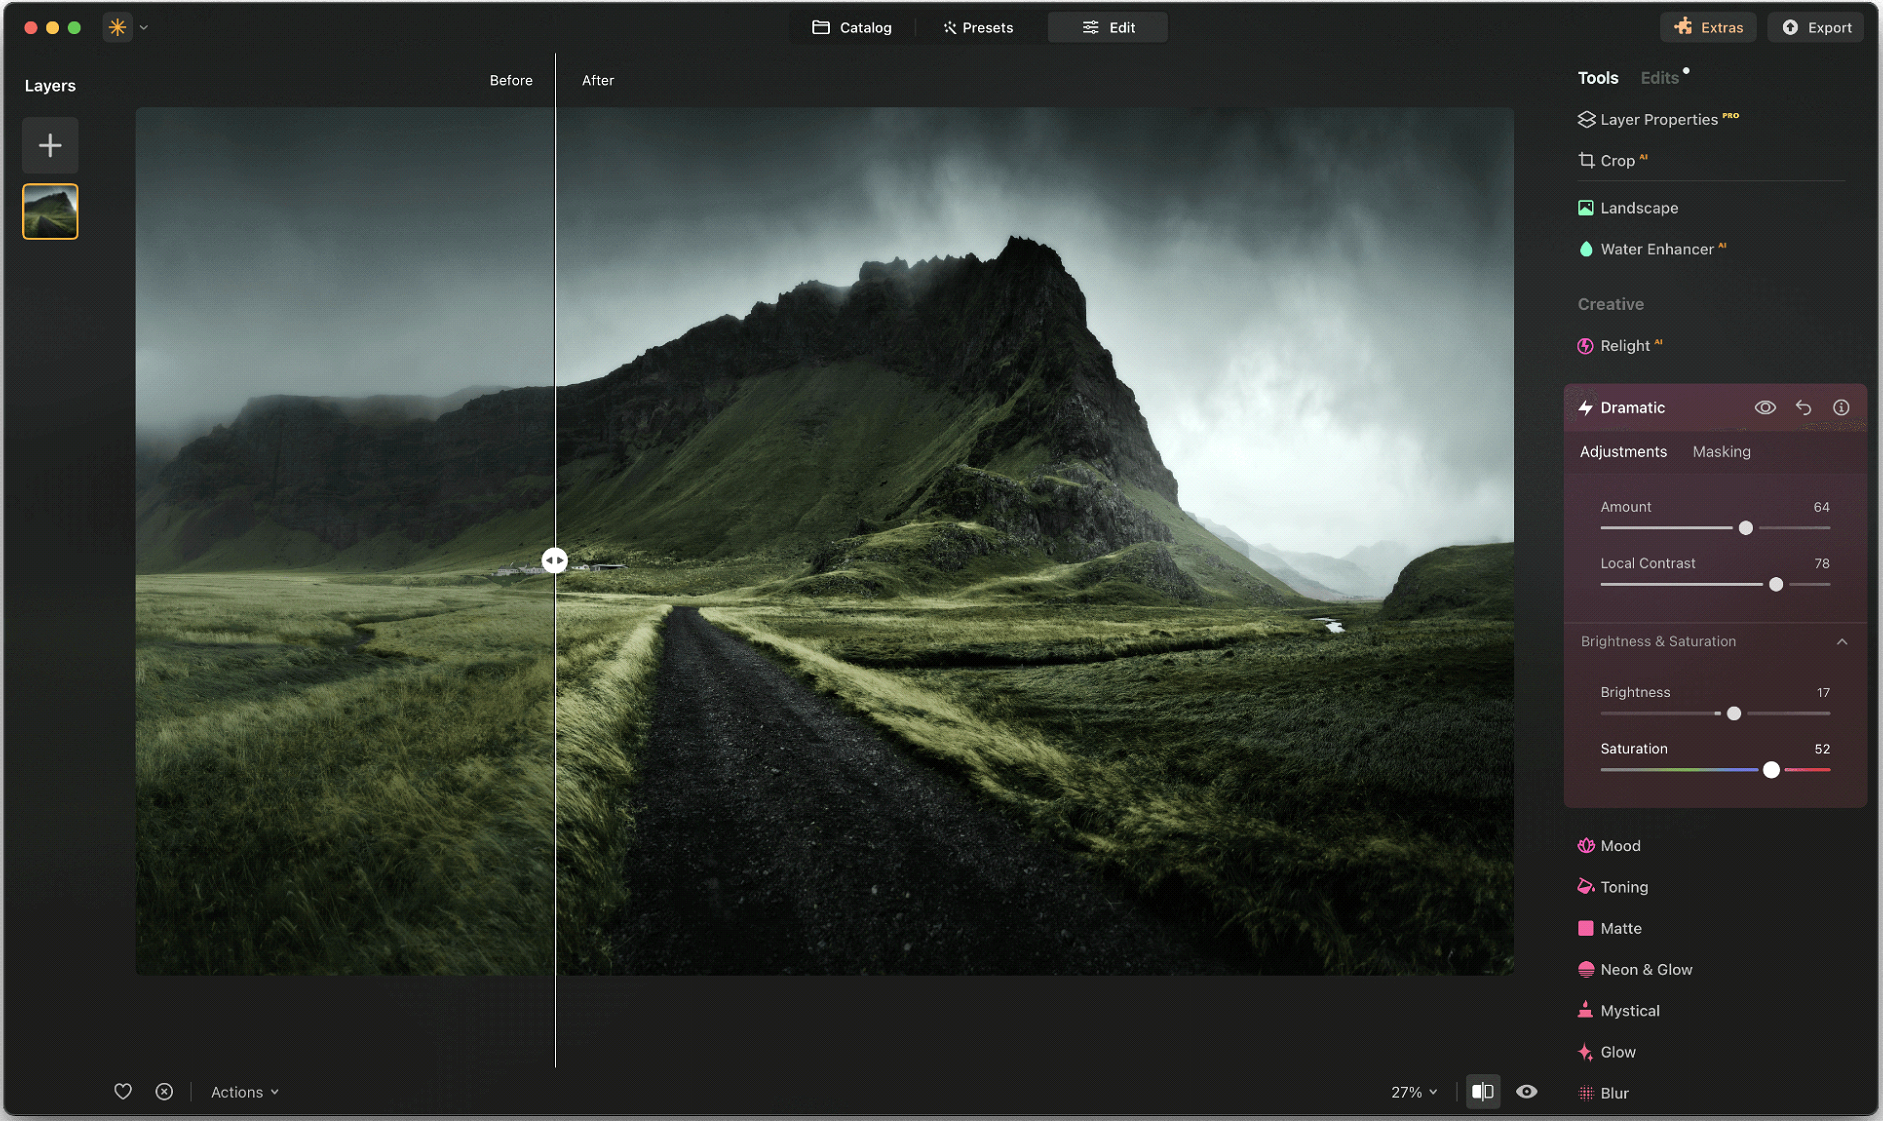Show Dramatic tool info
The width and height of the screenshot is (1883, 1121).
(x=1841, y=408)
